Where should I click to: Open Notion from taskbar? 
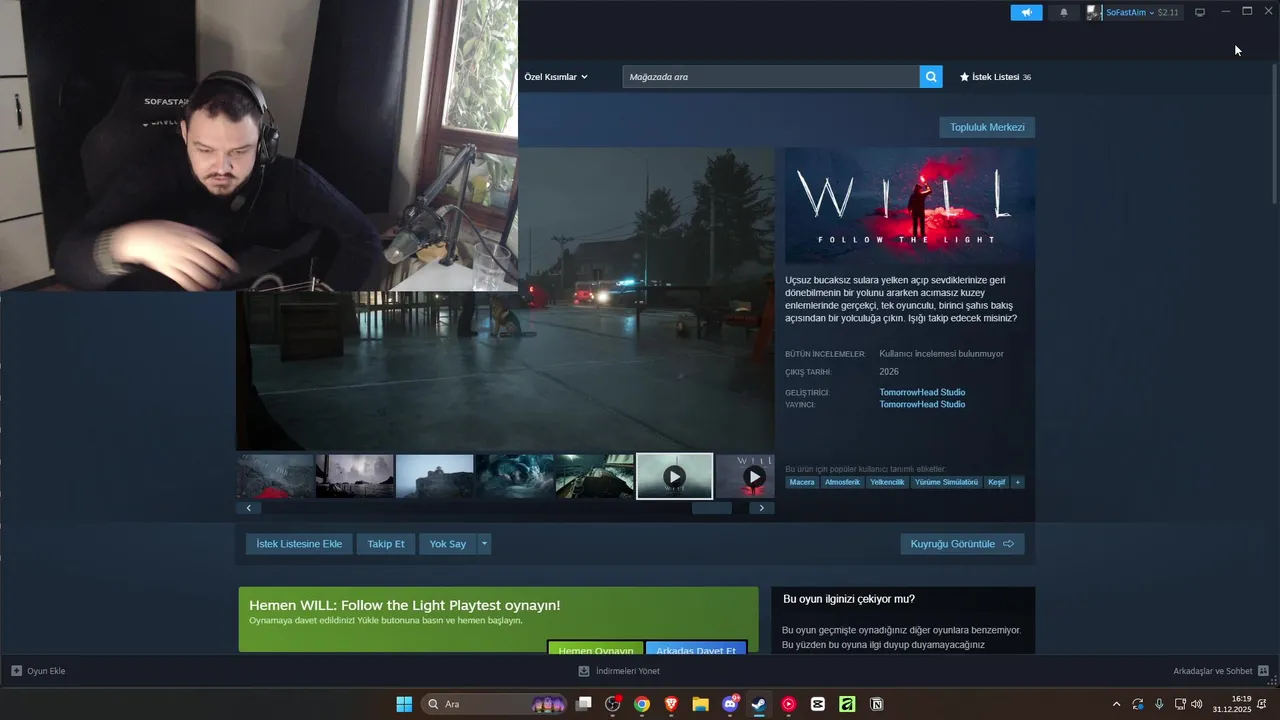click(876, 704)
